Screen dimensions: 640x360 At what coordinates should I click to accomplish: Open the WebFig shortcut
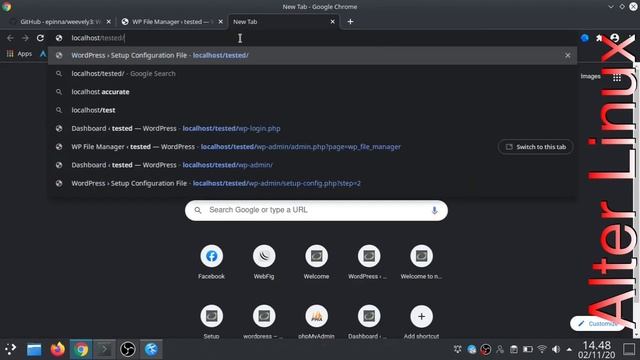tap(264, 262)
